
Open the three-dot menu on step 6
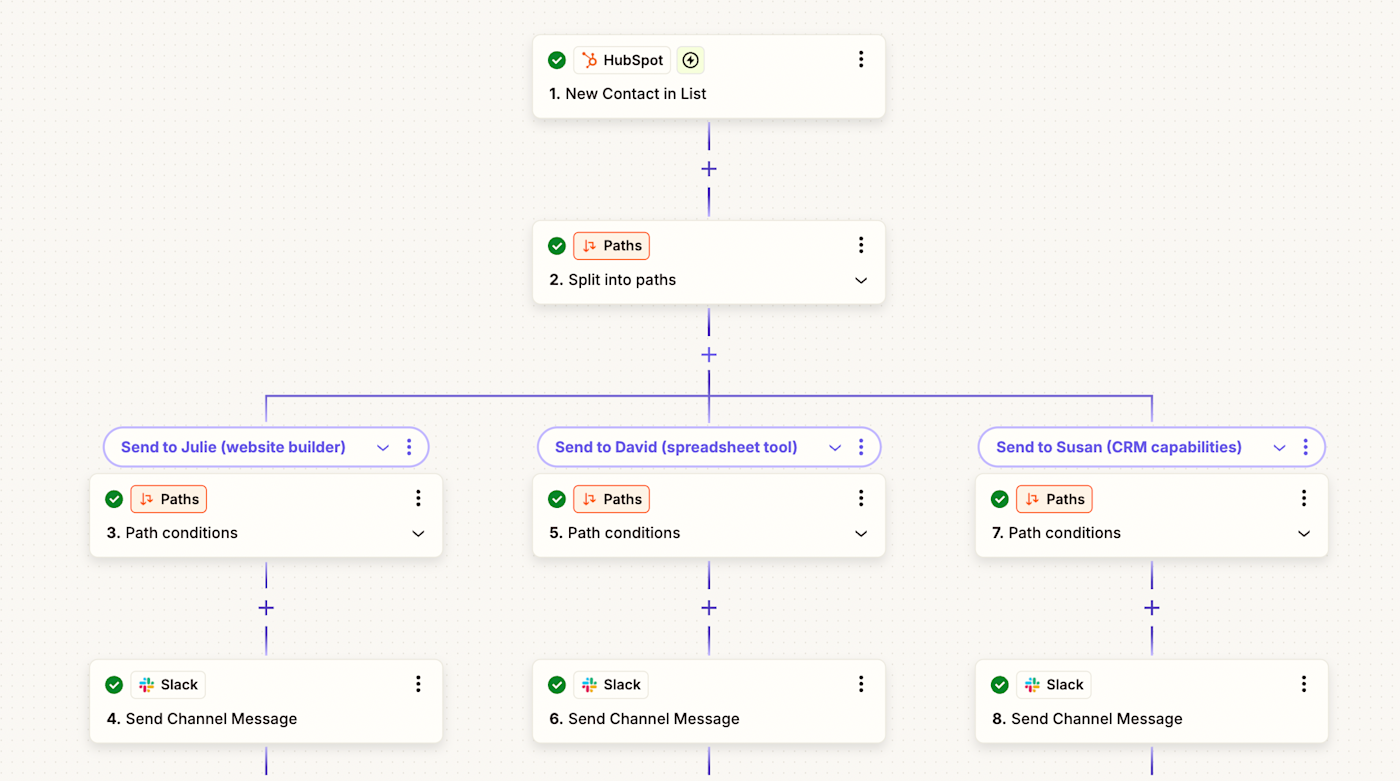(861, 684)
